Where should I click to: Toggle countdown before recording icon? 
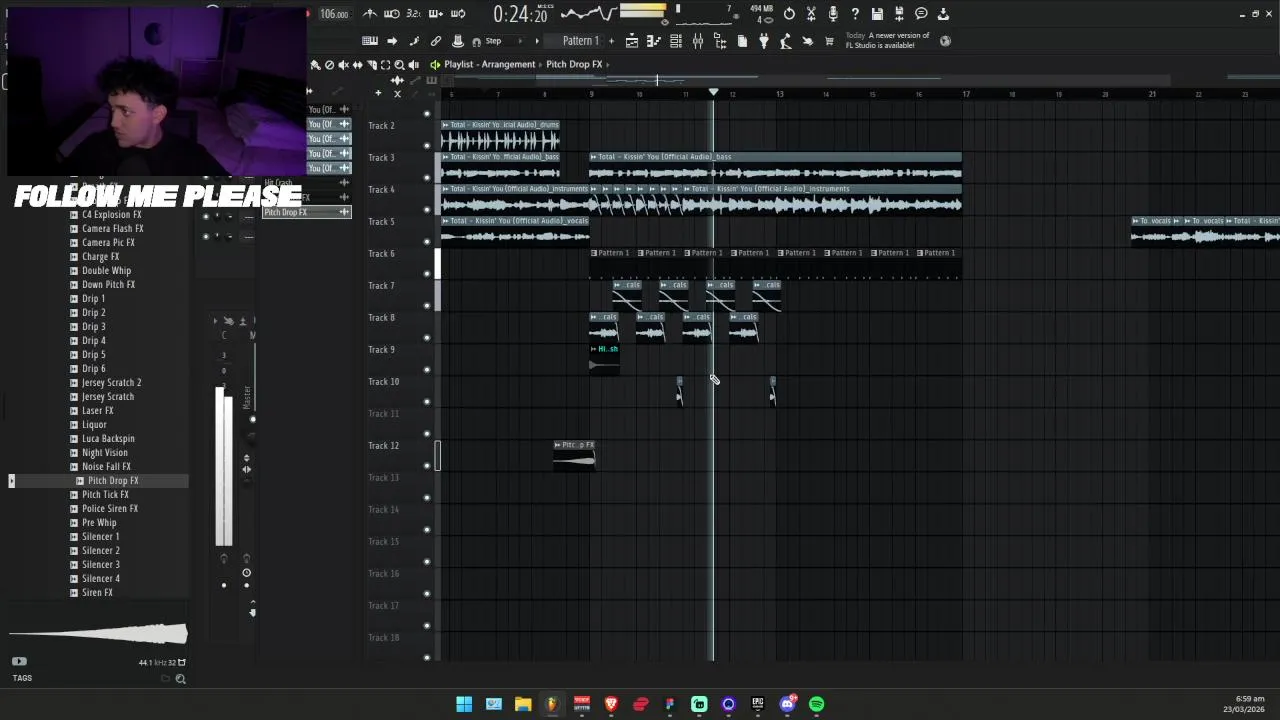[392, 14]
